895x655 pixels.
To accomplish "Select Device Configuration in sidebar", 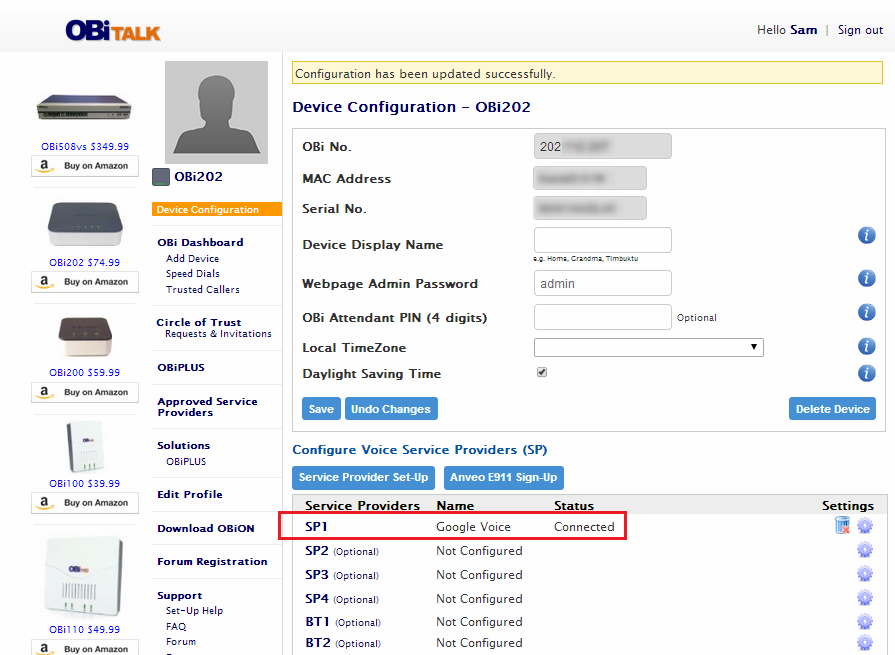I will tap(208, 210).
